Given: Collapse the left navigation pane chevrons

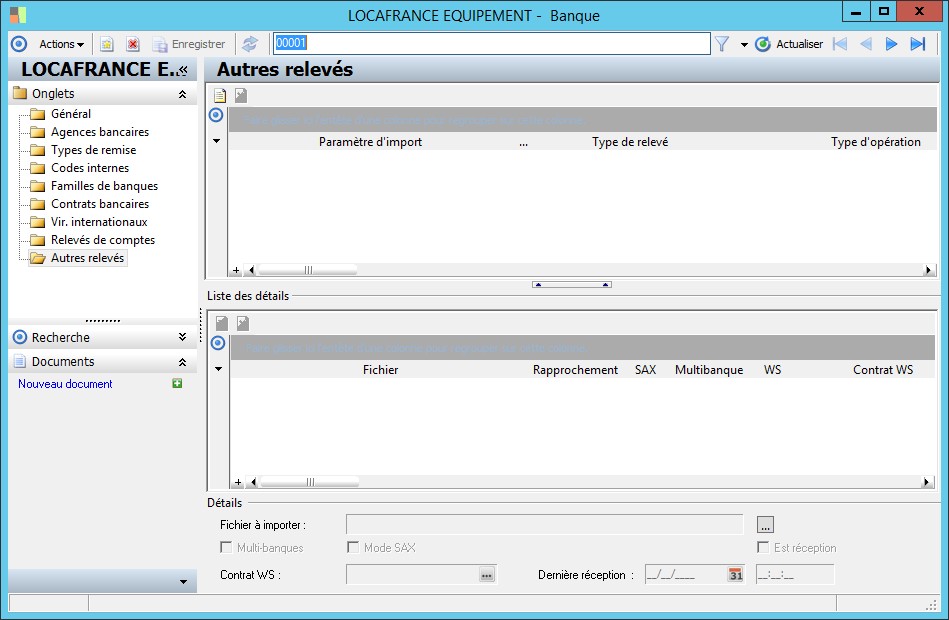Looking at the screenshot, I should (183, 70).
